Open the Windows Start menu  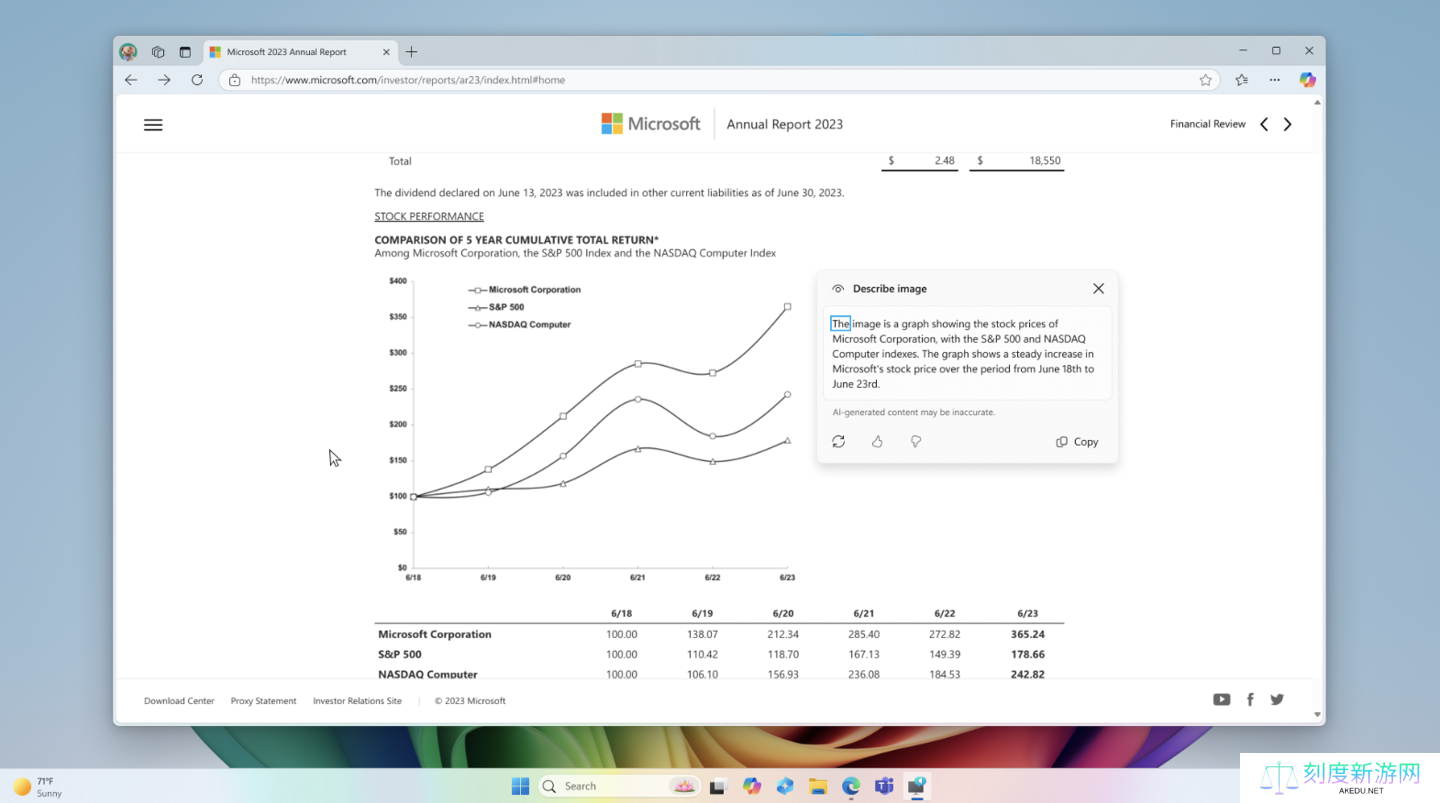[521, 786]
